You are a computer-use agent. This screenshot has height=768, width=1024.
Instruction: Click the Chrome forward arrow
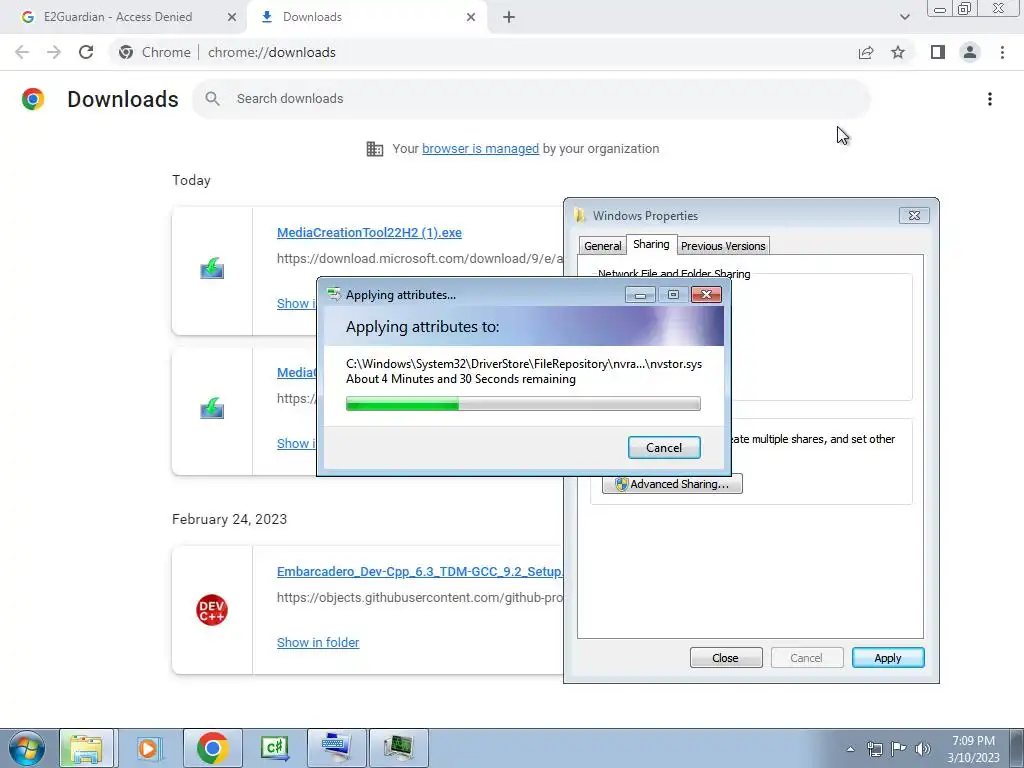54,52
